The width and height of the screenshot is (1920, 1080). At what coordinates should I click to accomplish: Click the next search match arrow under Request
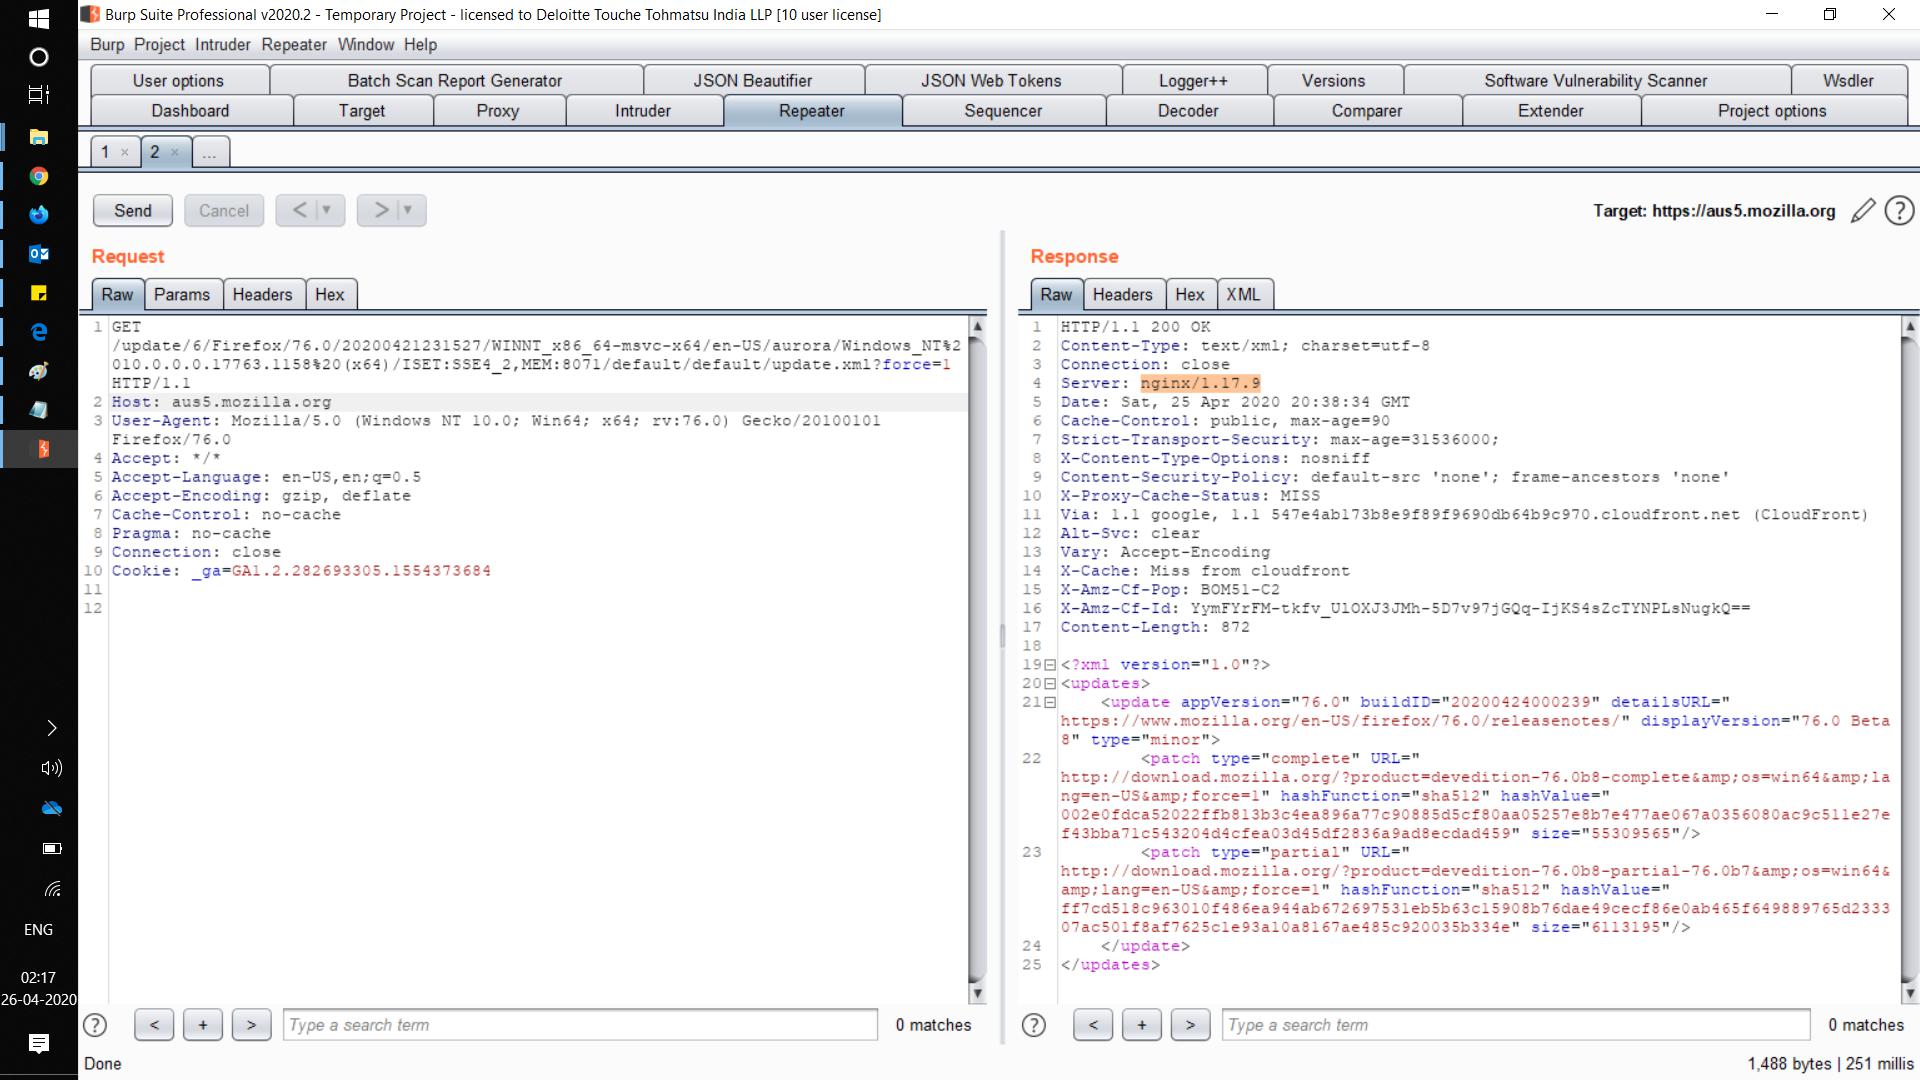[x=251, y=1025]
